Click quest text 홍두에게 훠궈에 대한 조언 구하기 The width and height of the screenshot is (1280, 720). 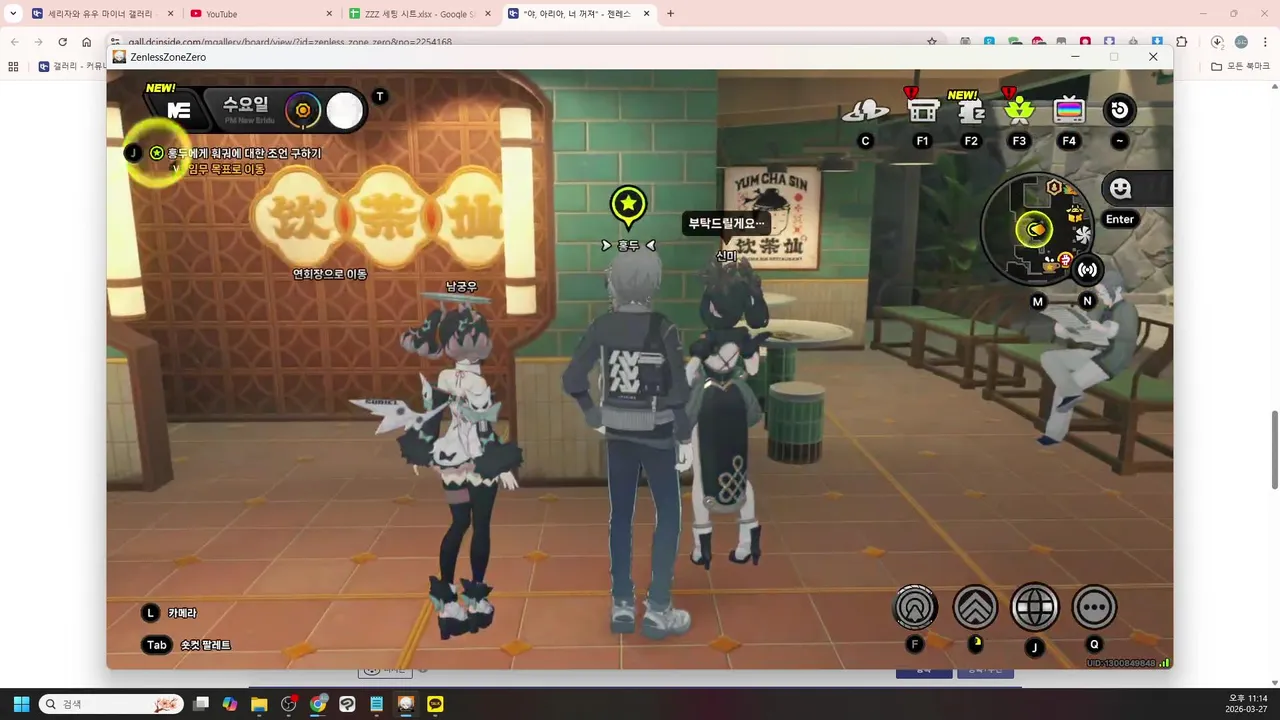click(x=244, y=153)
